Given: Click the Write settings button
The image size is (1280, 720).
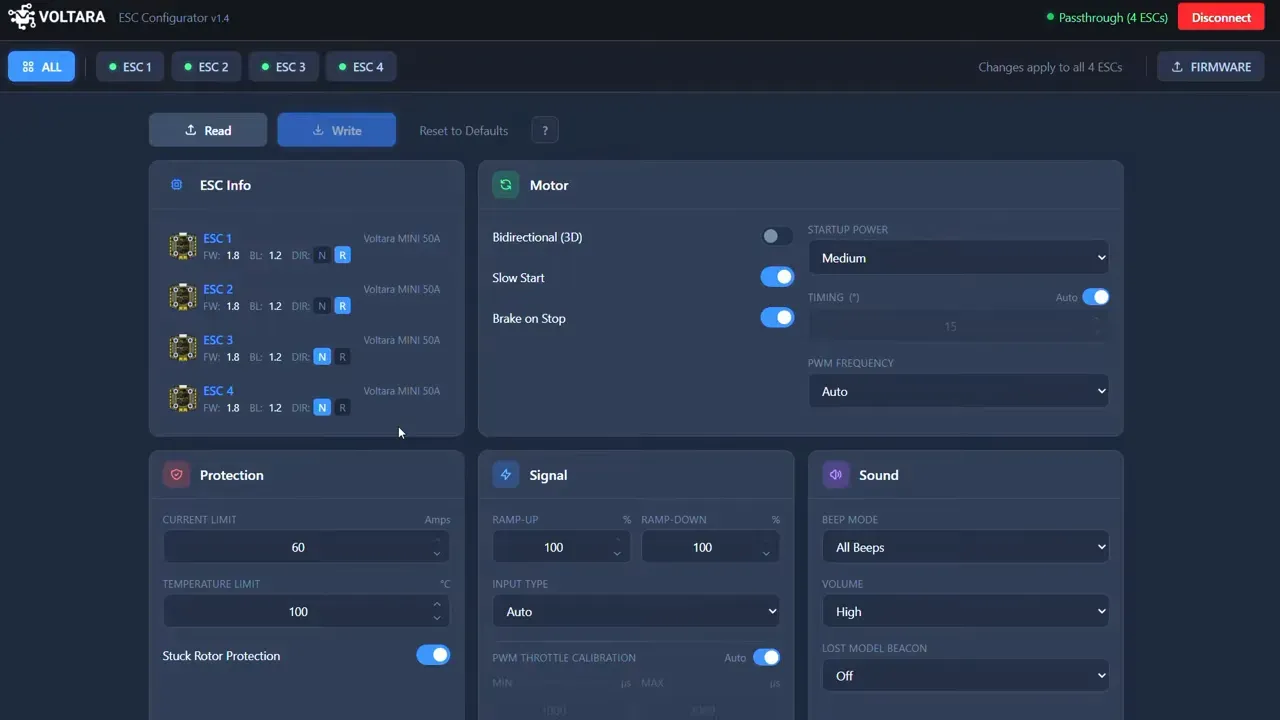Looking at the screenshot, I should [x=337, y=130].
